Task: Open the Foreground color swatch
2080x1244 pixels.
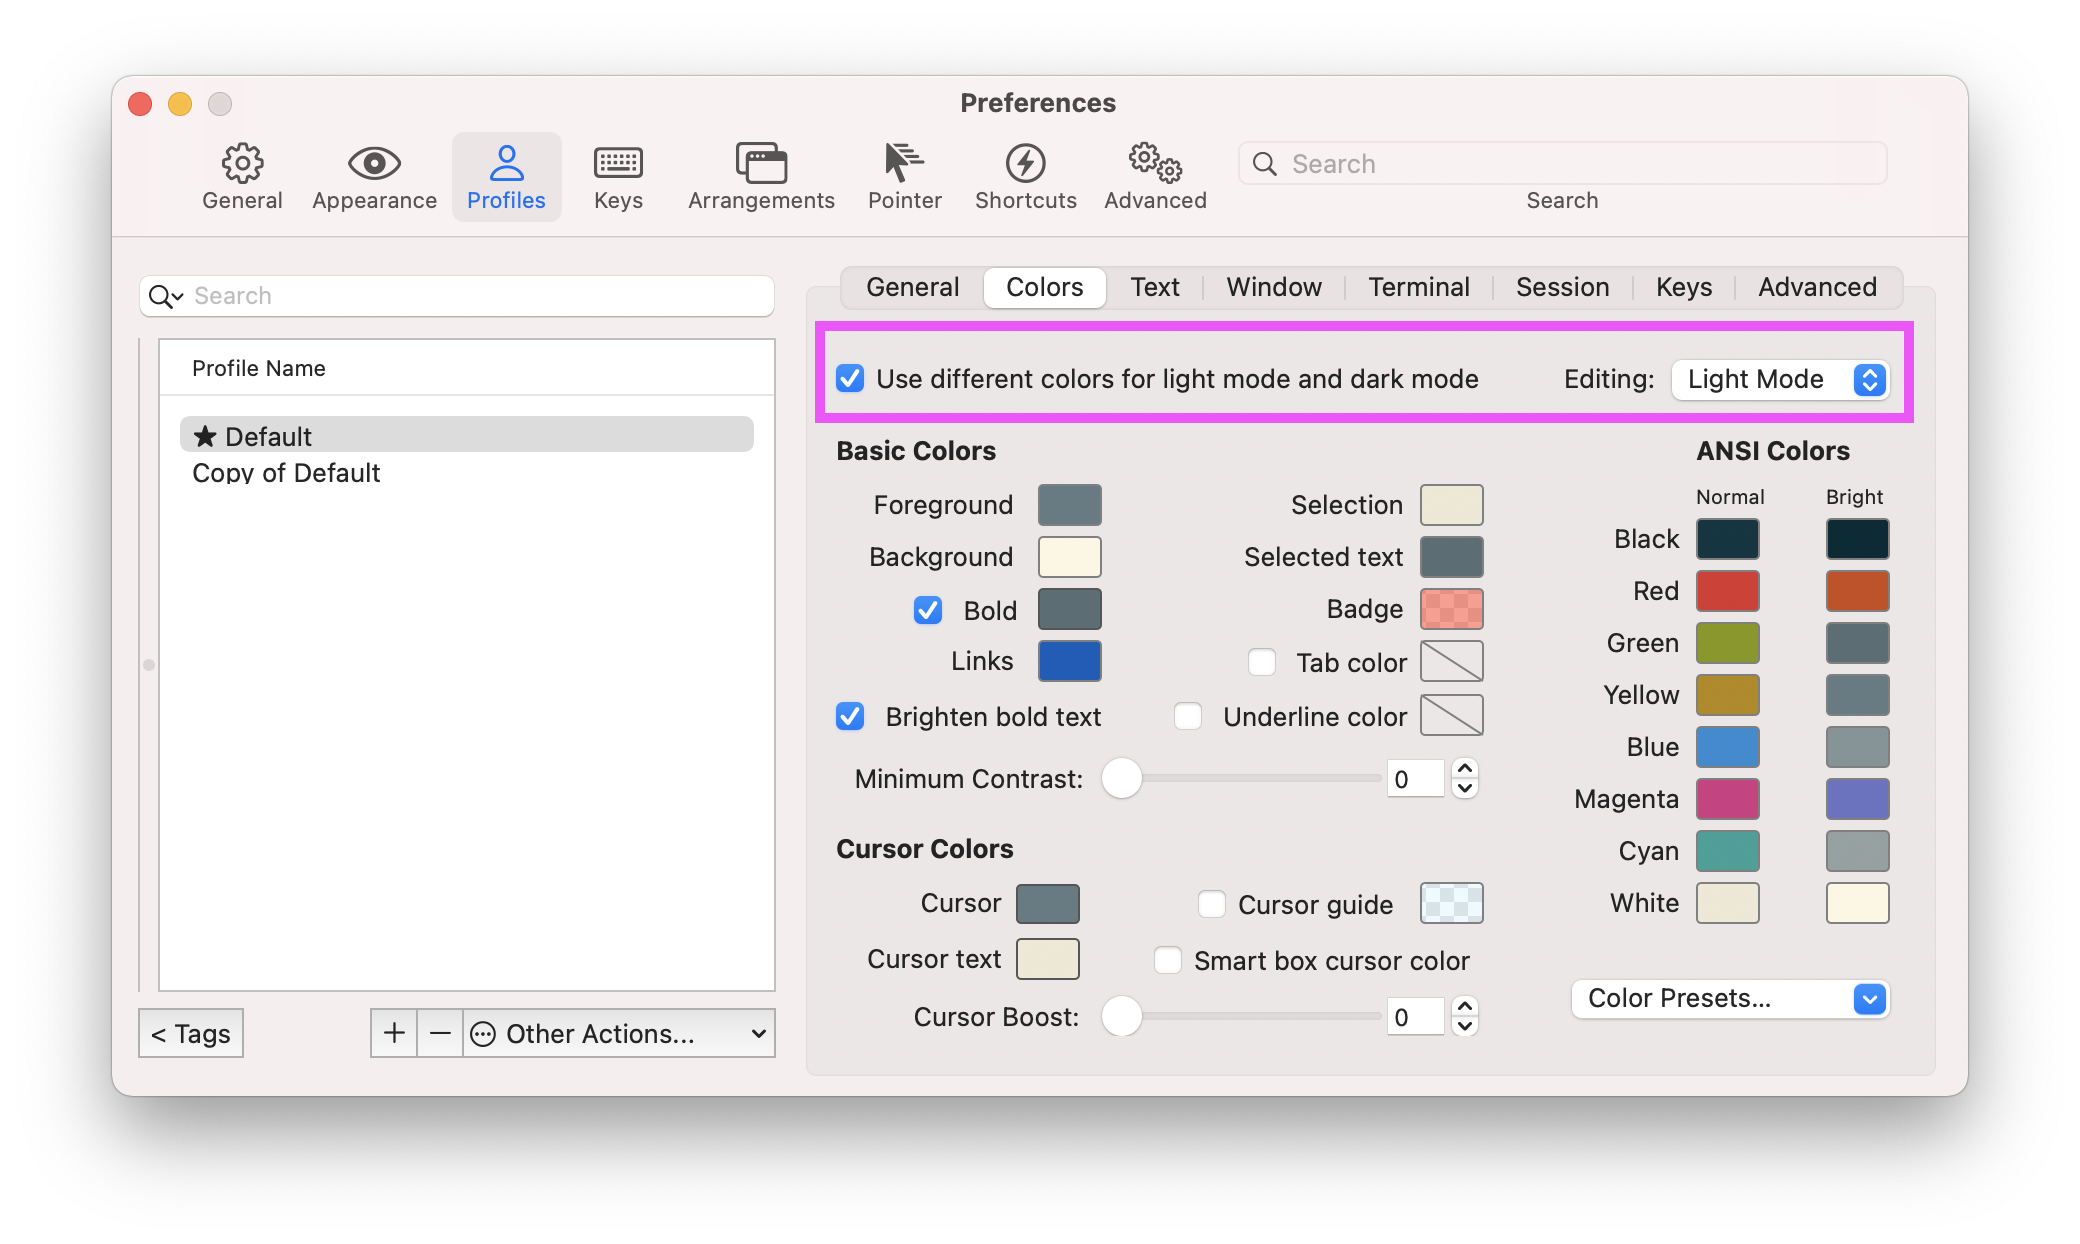Action: (1069, 505)
